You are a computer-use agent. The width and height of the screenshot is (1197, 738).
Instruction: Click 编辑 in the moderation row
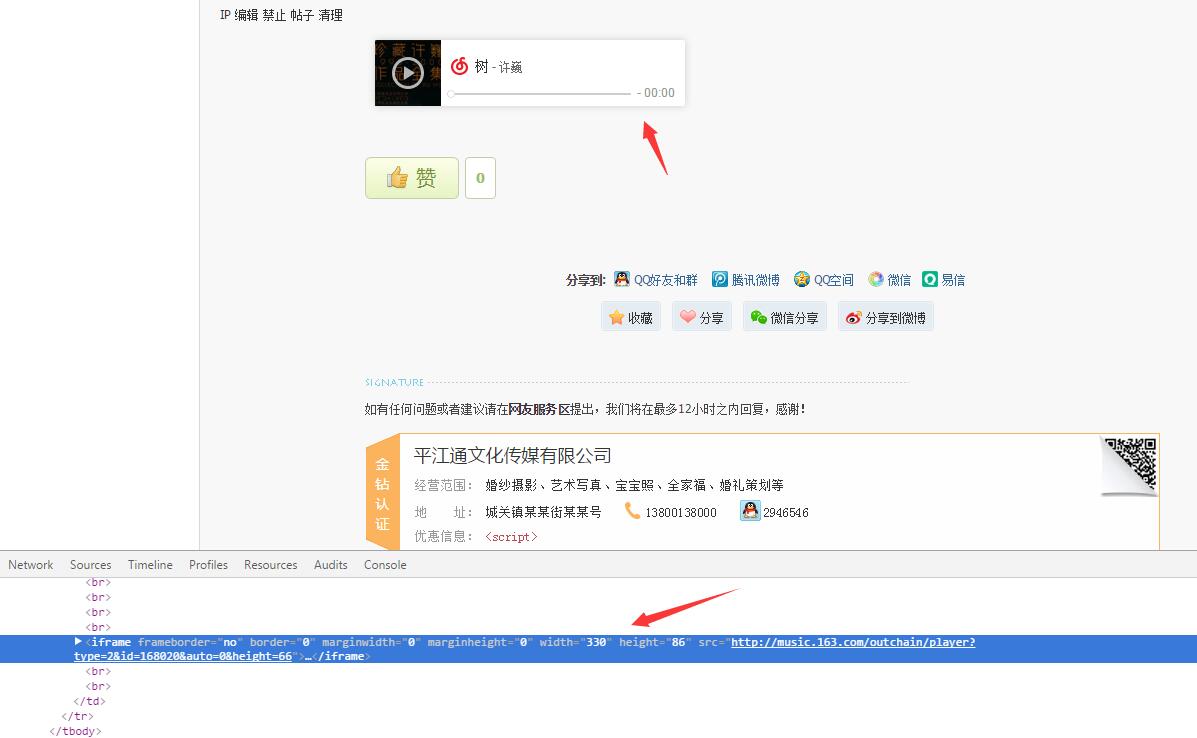[x=246, y=15]
